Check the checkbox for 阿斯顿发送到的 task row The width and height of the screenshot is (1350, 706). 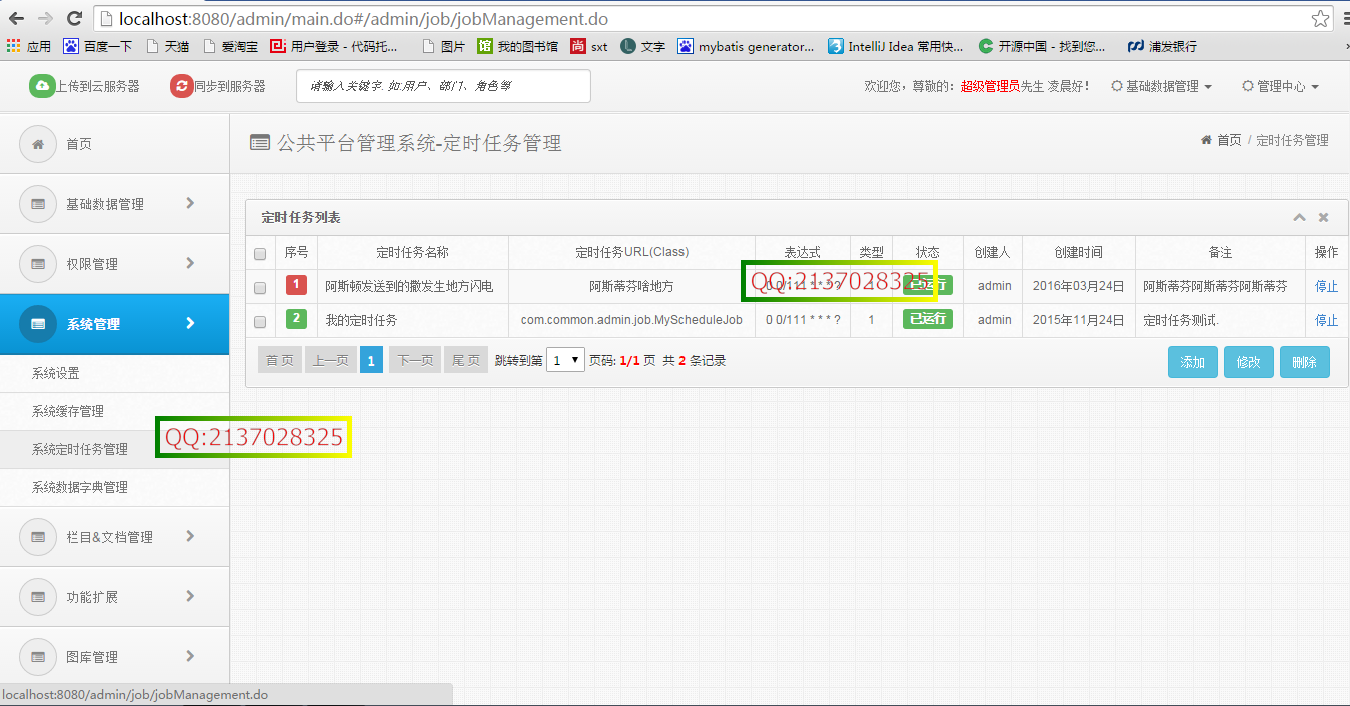tap(260, 286)
